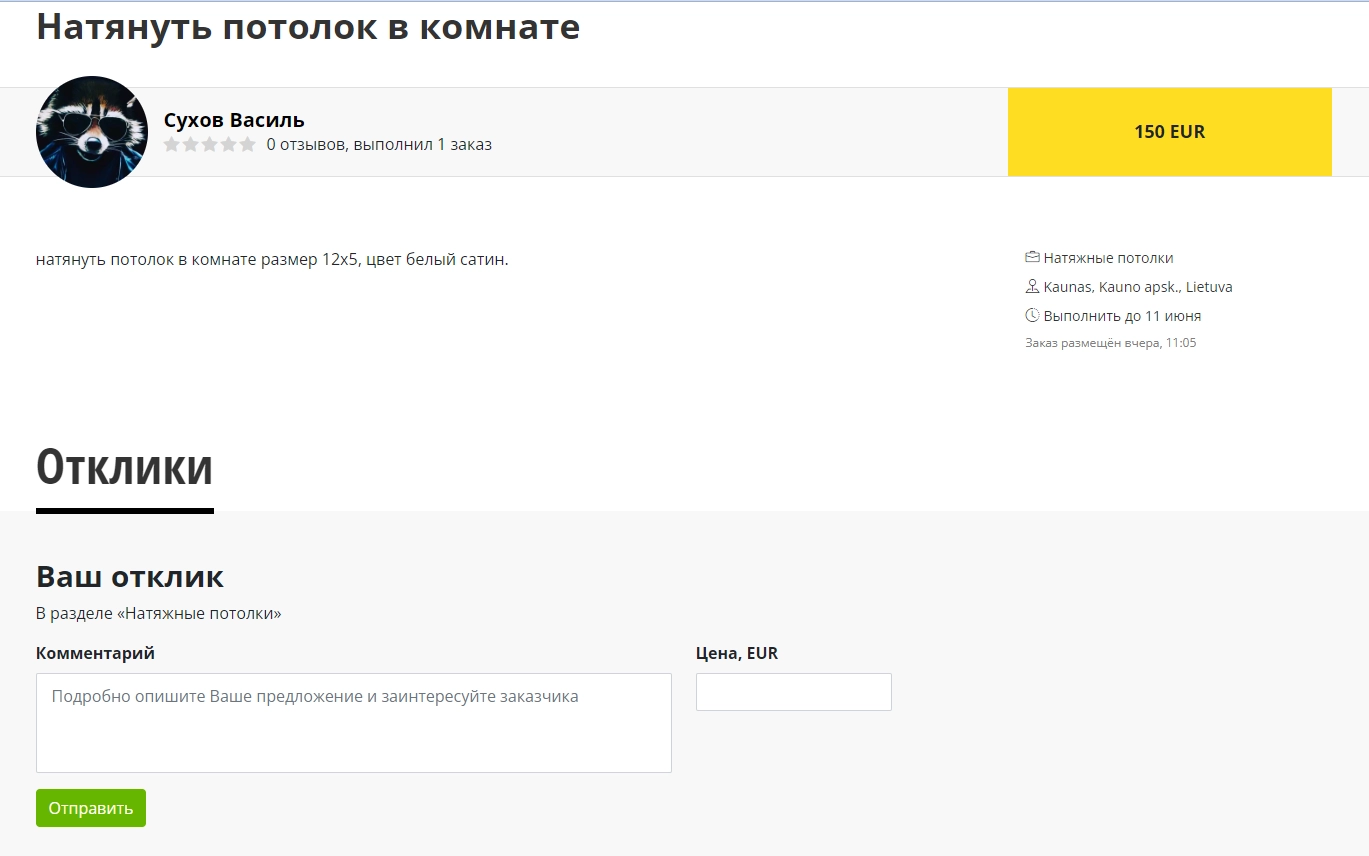This screenshot has height=856, width=1369.
Task: Select the third rating star
Action: 210,145
